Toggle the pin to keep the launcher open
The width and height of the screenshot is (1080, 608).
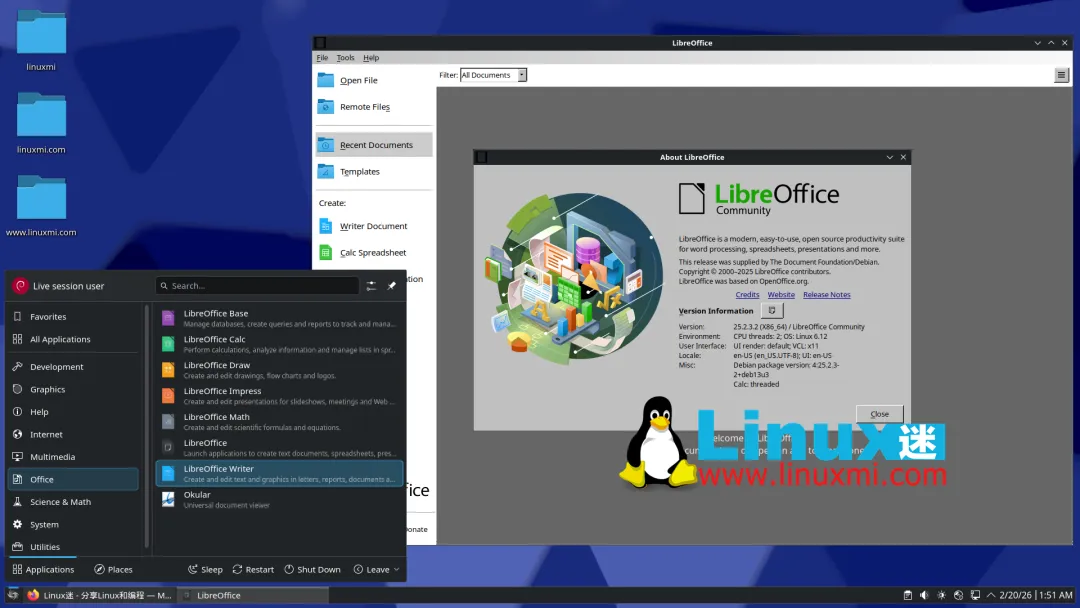[x=391, y=286]
